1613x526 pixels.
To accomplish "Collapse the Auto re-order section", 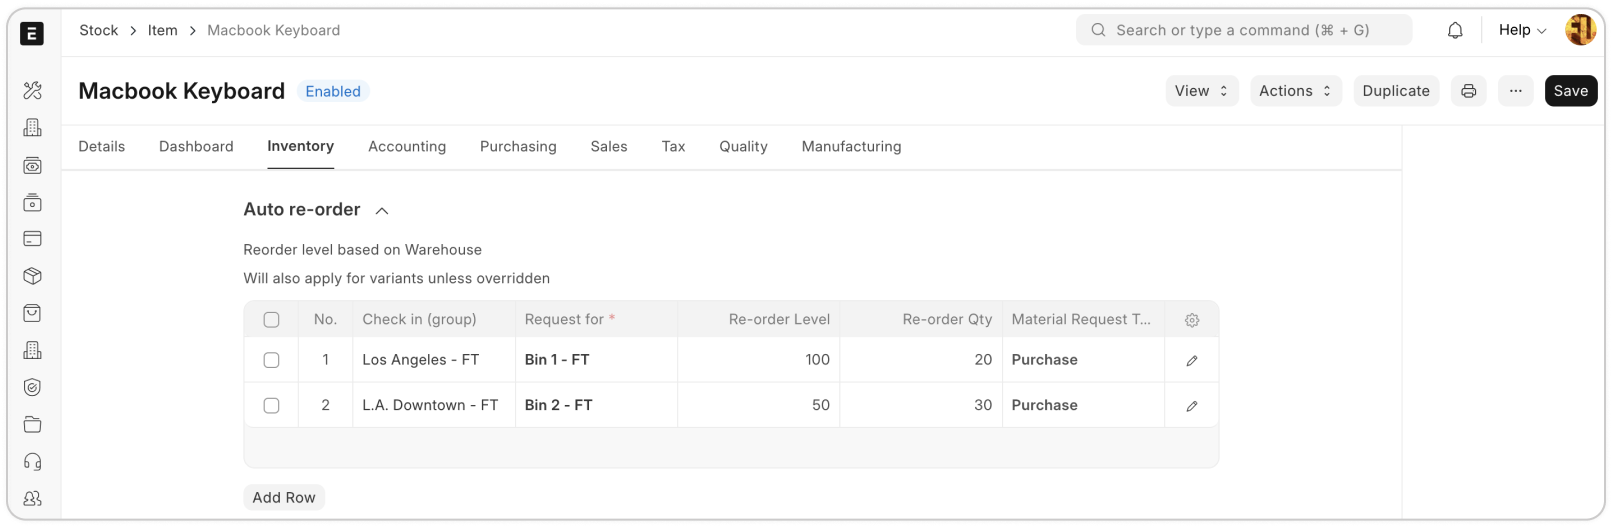I will (x=381, y=210).
